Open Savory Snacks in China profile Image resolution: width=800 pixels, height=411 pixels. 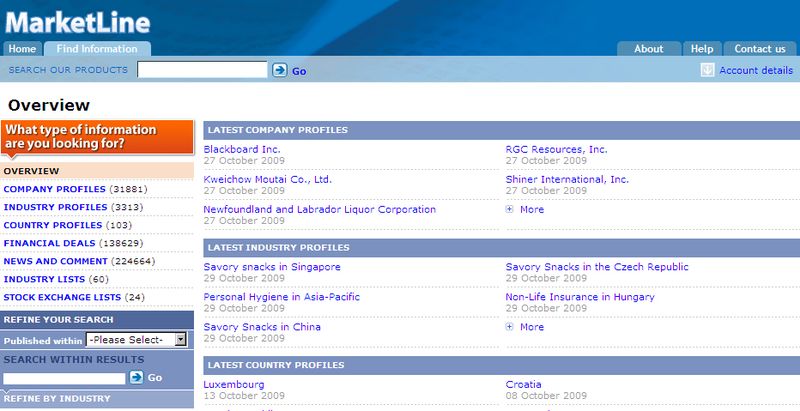(262, 327)
